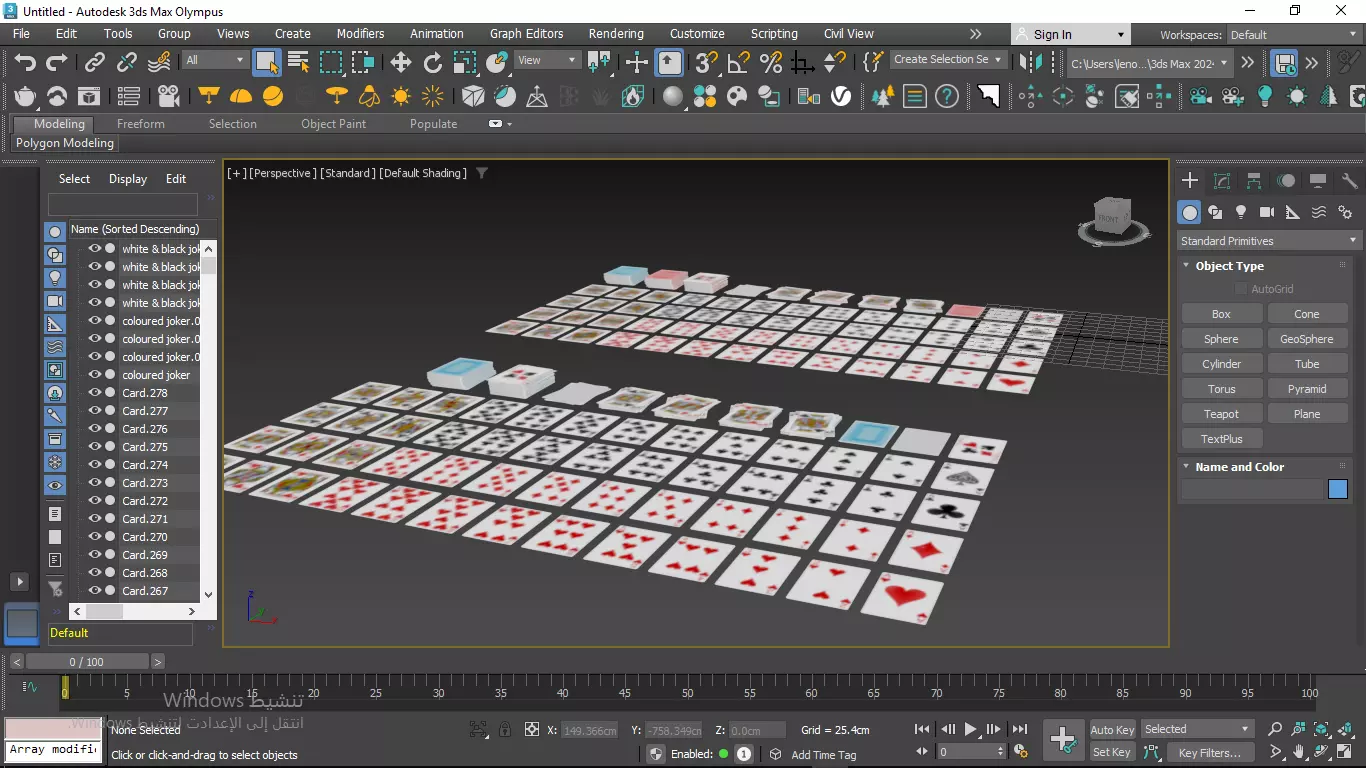
Task: Activate the Rotate tool
Action: click(x=433, y=63)
